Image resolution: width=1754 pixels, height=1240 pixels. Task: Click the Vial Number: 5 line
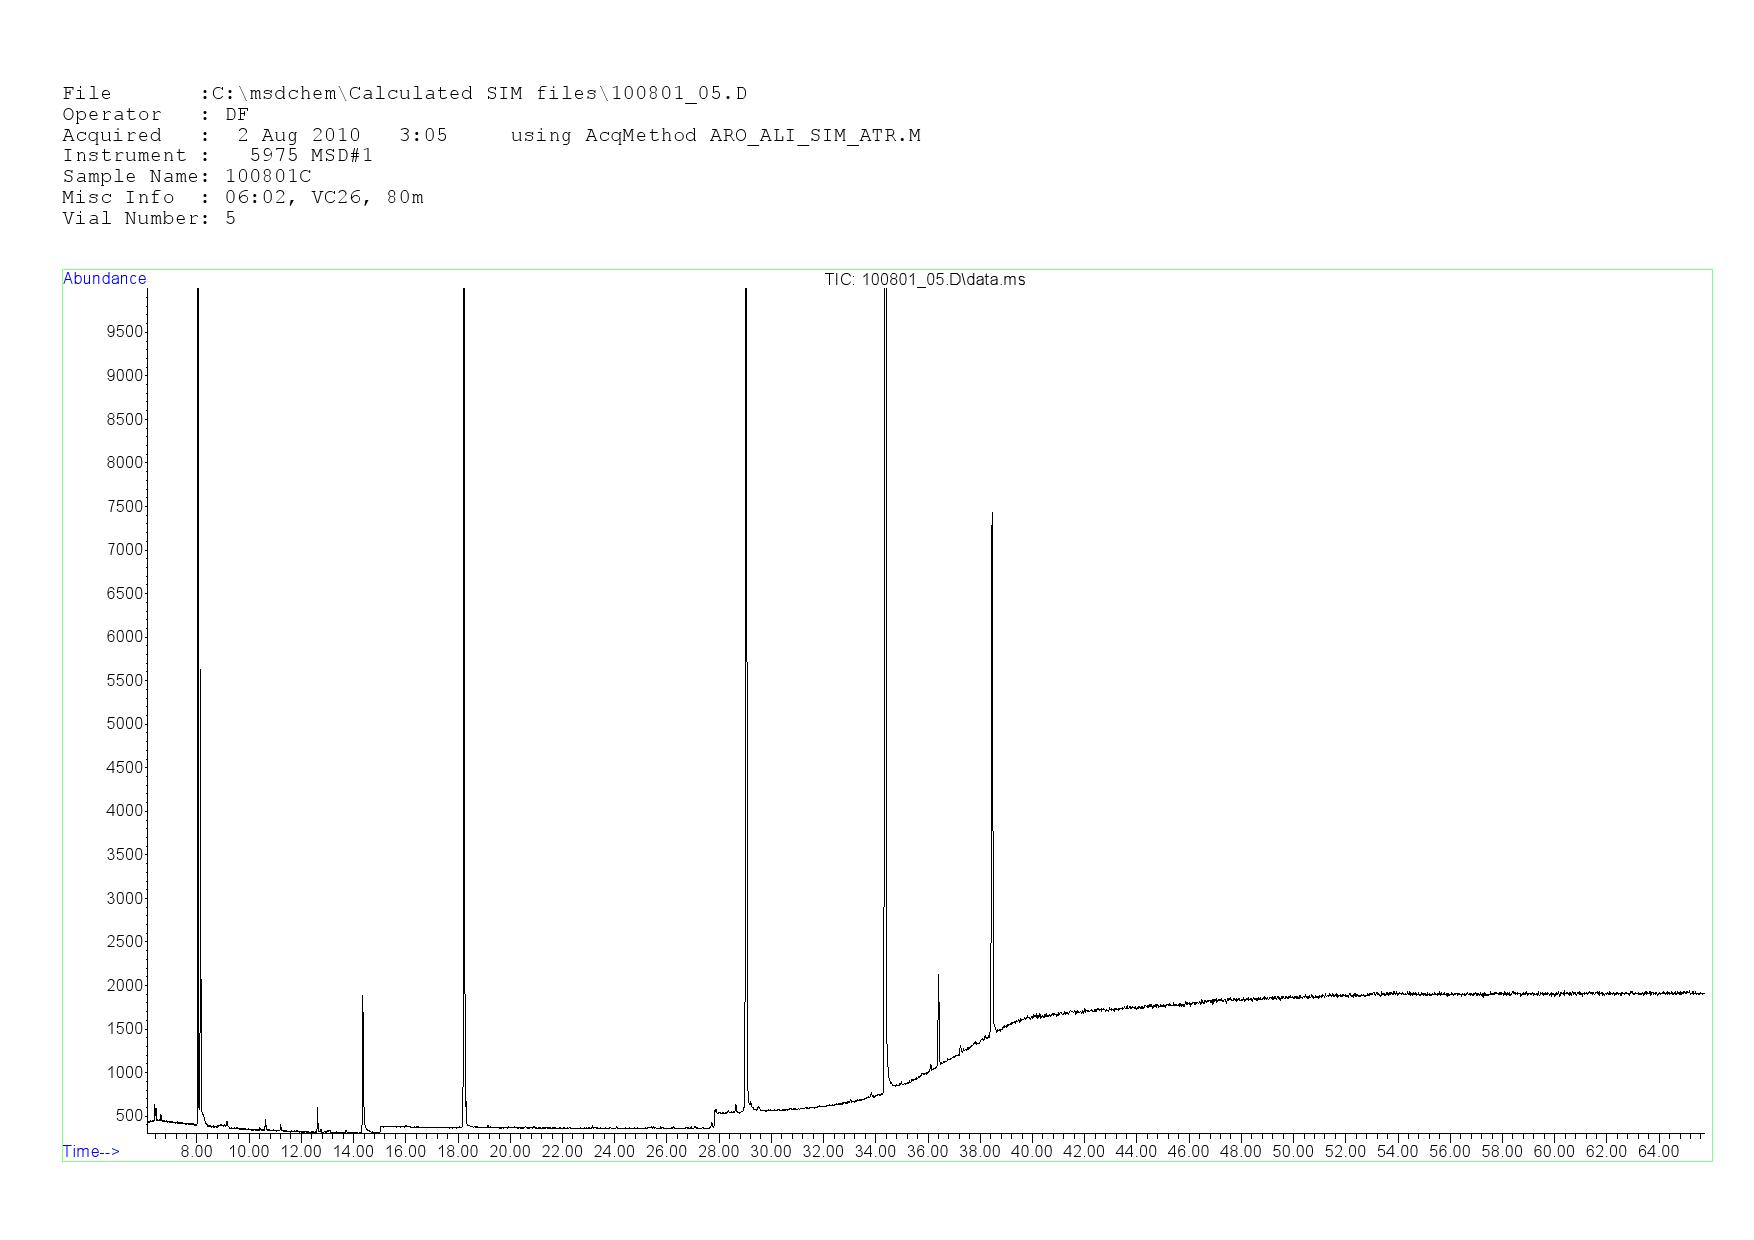pos(149,218)
